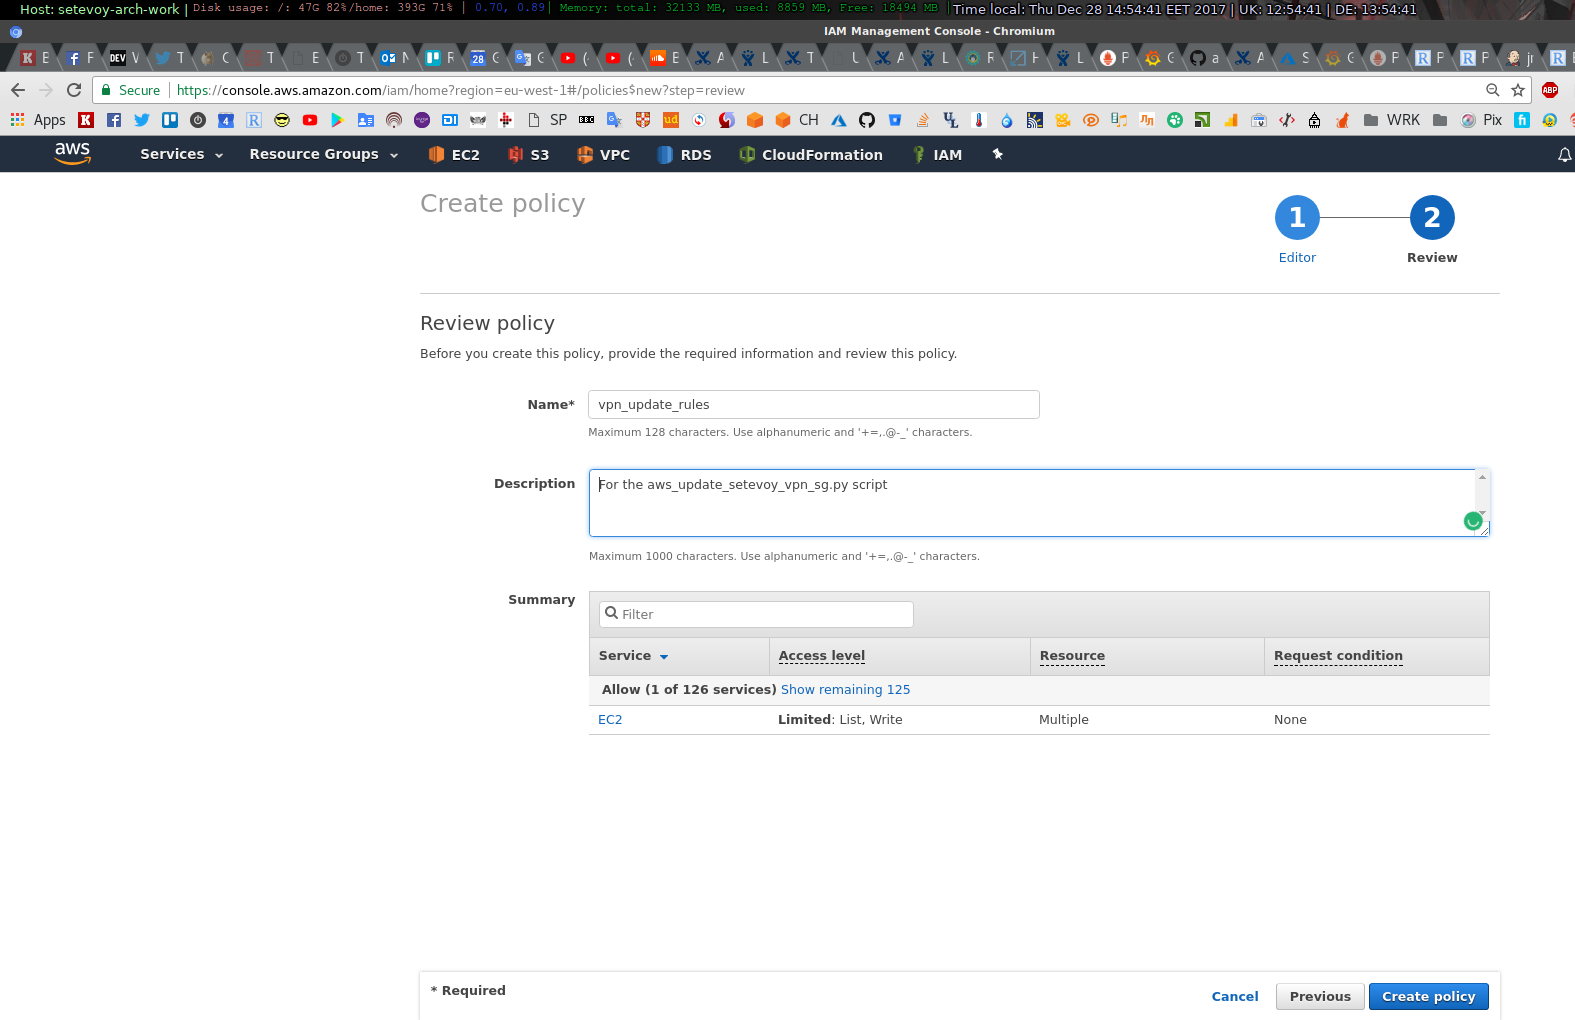Sort by the Service column arrow
The width and height of the screenshot is (1575, 1020).
[x=664, y=657]
